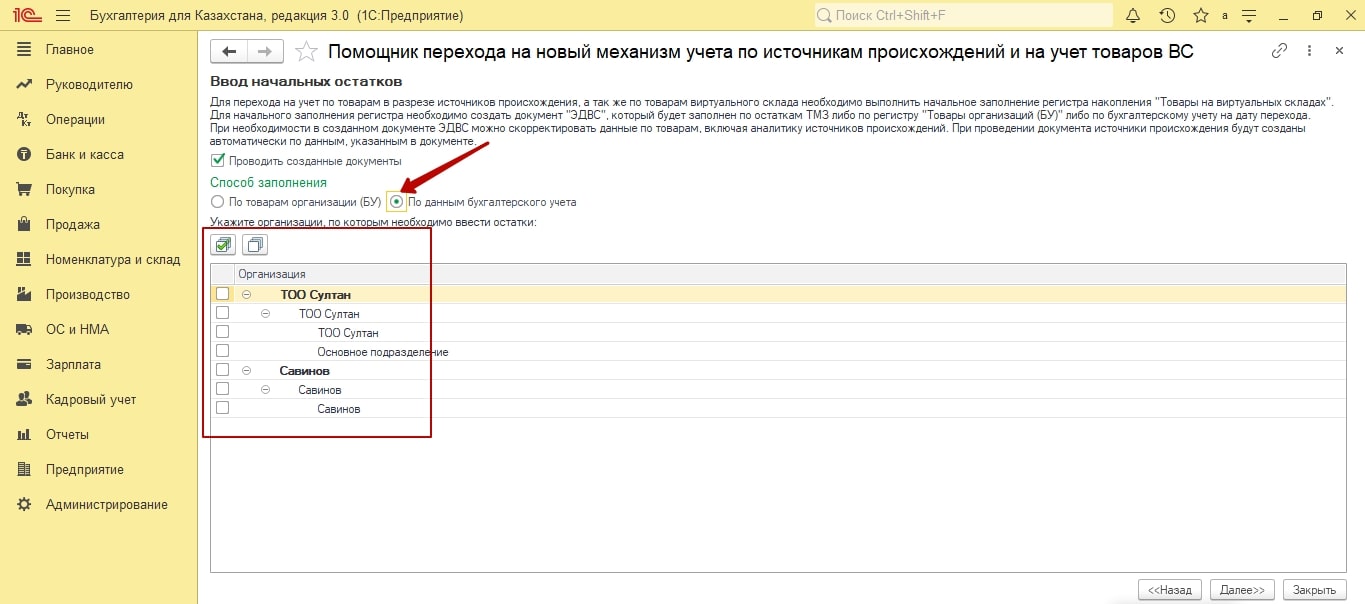Add this page to favorites star
The width and height of the screenshot is (1365, 604).
308,52
